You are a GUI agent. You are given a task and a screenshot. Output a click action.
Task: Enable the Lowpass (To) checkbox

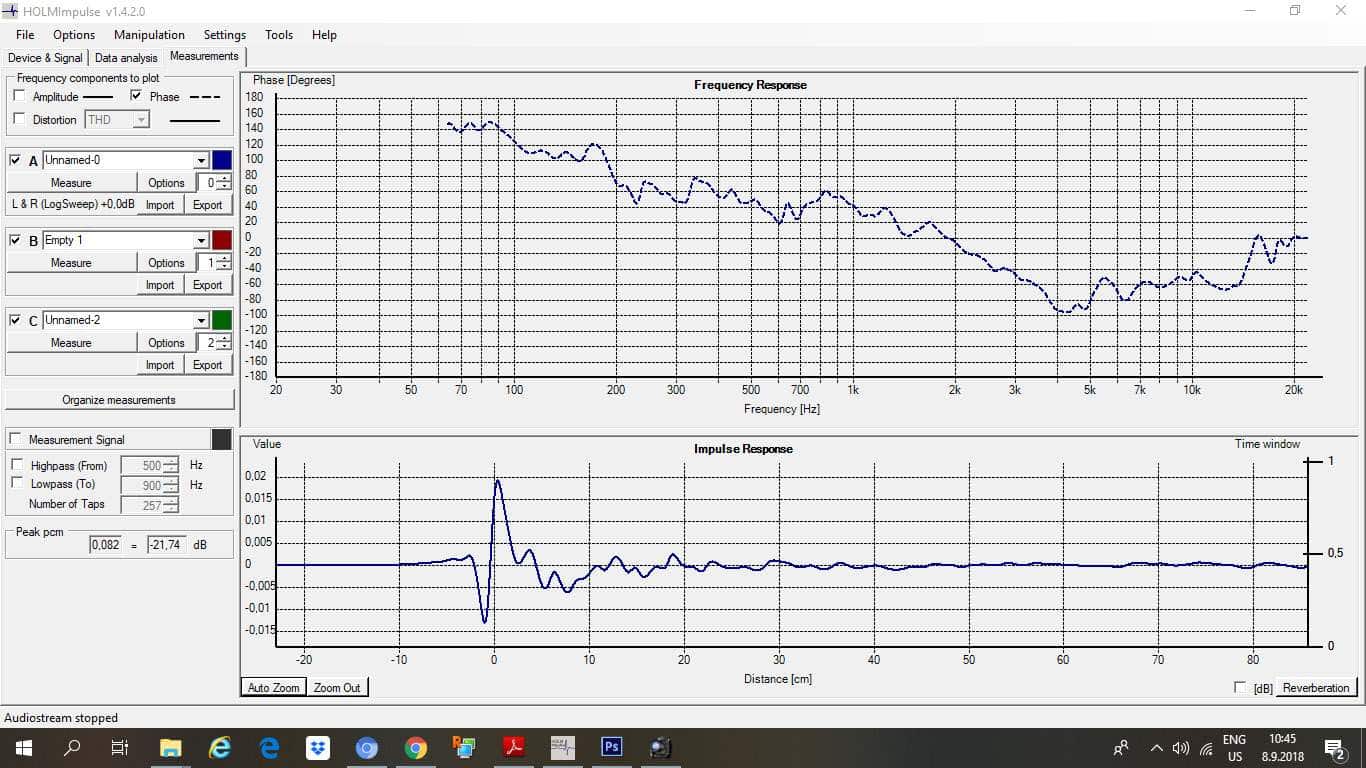[17, 483]
